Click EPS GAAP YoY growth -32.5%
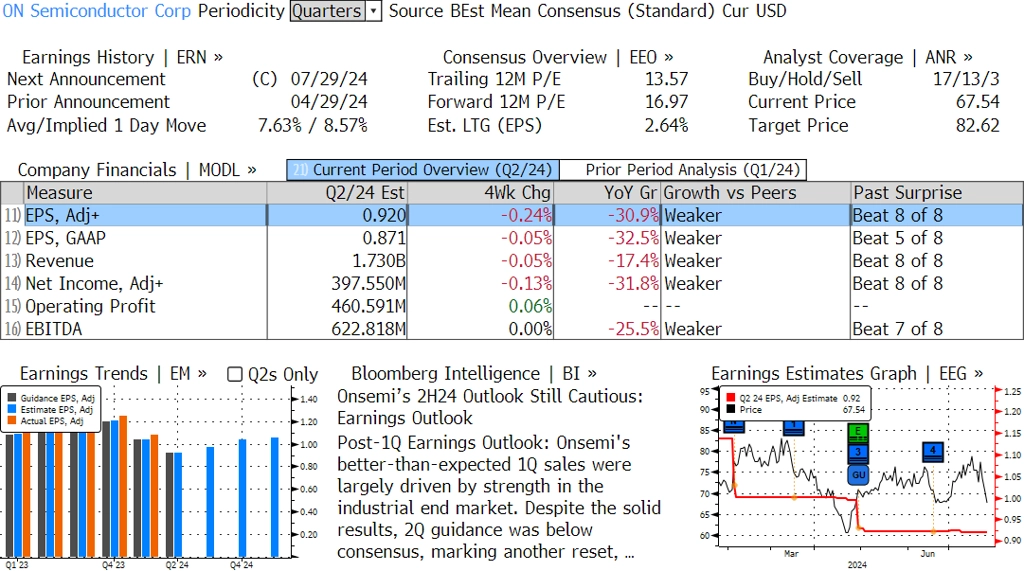Viewport: 1024px width, 571px height. [x=633, y=238]
